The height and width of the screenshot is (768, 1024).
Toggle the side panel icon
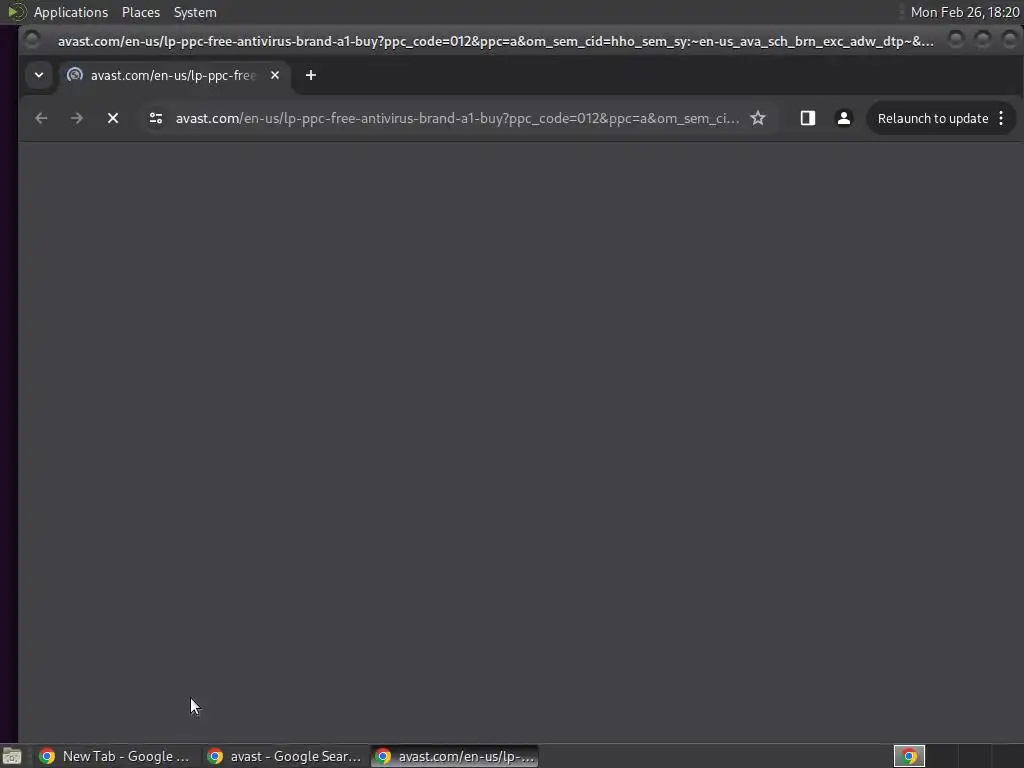coord(808,118)
